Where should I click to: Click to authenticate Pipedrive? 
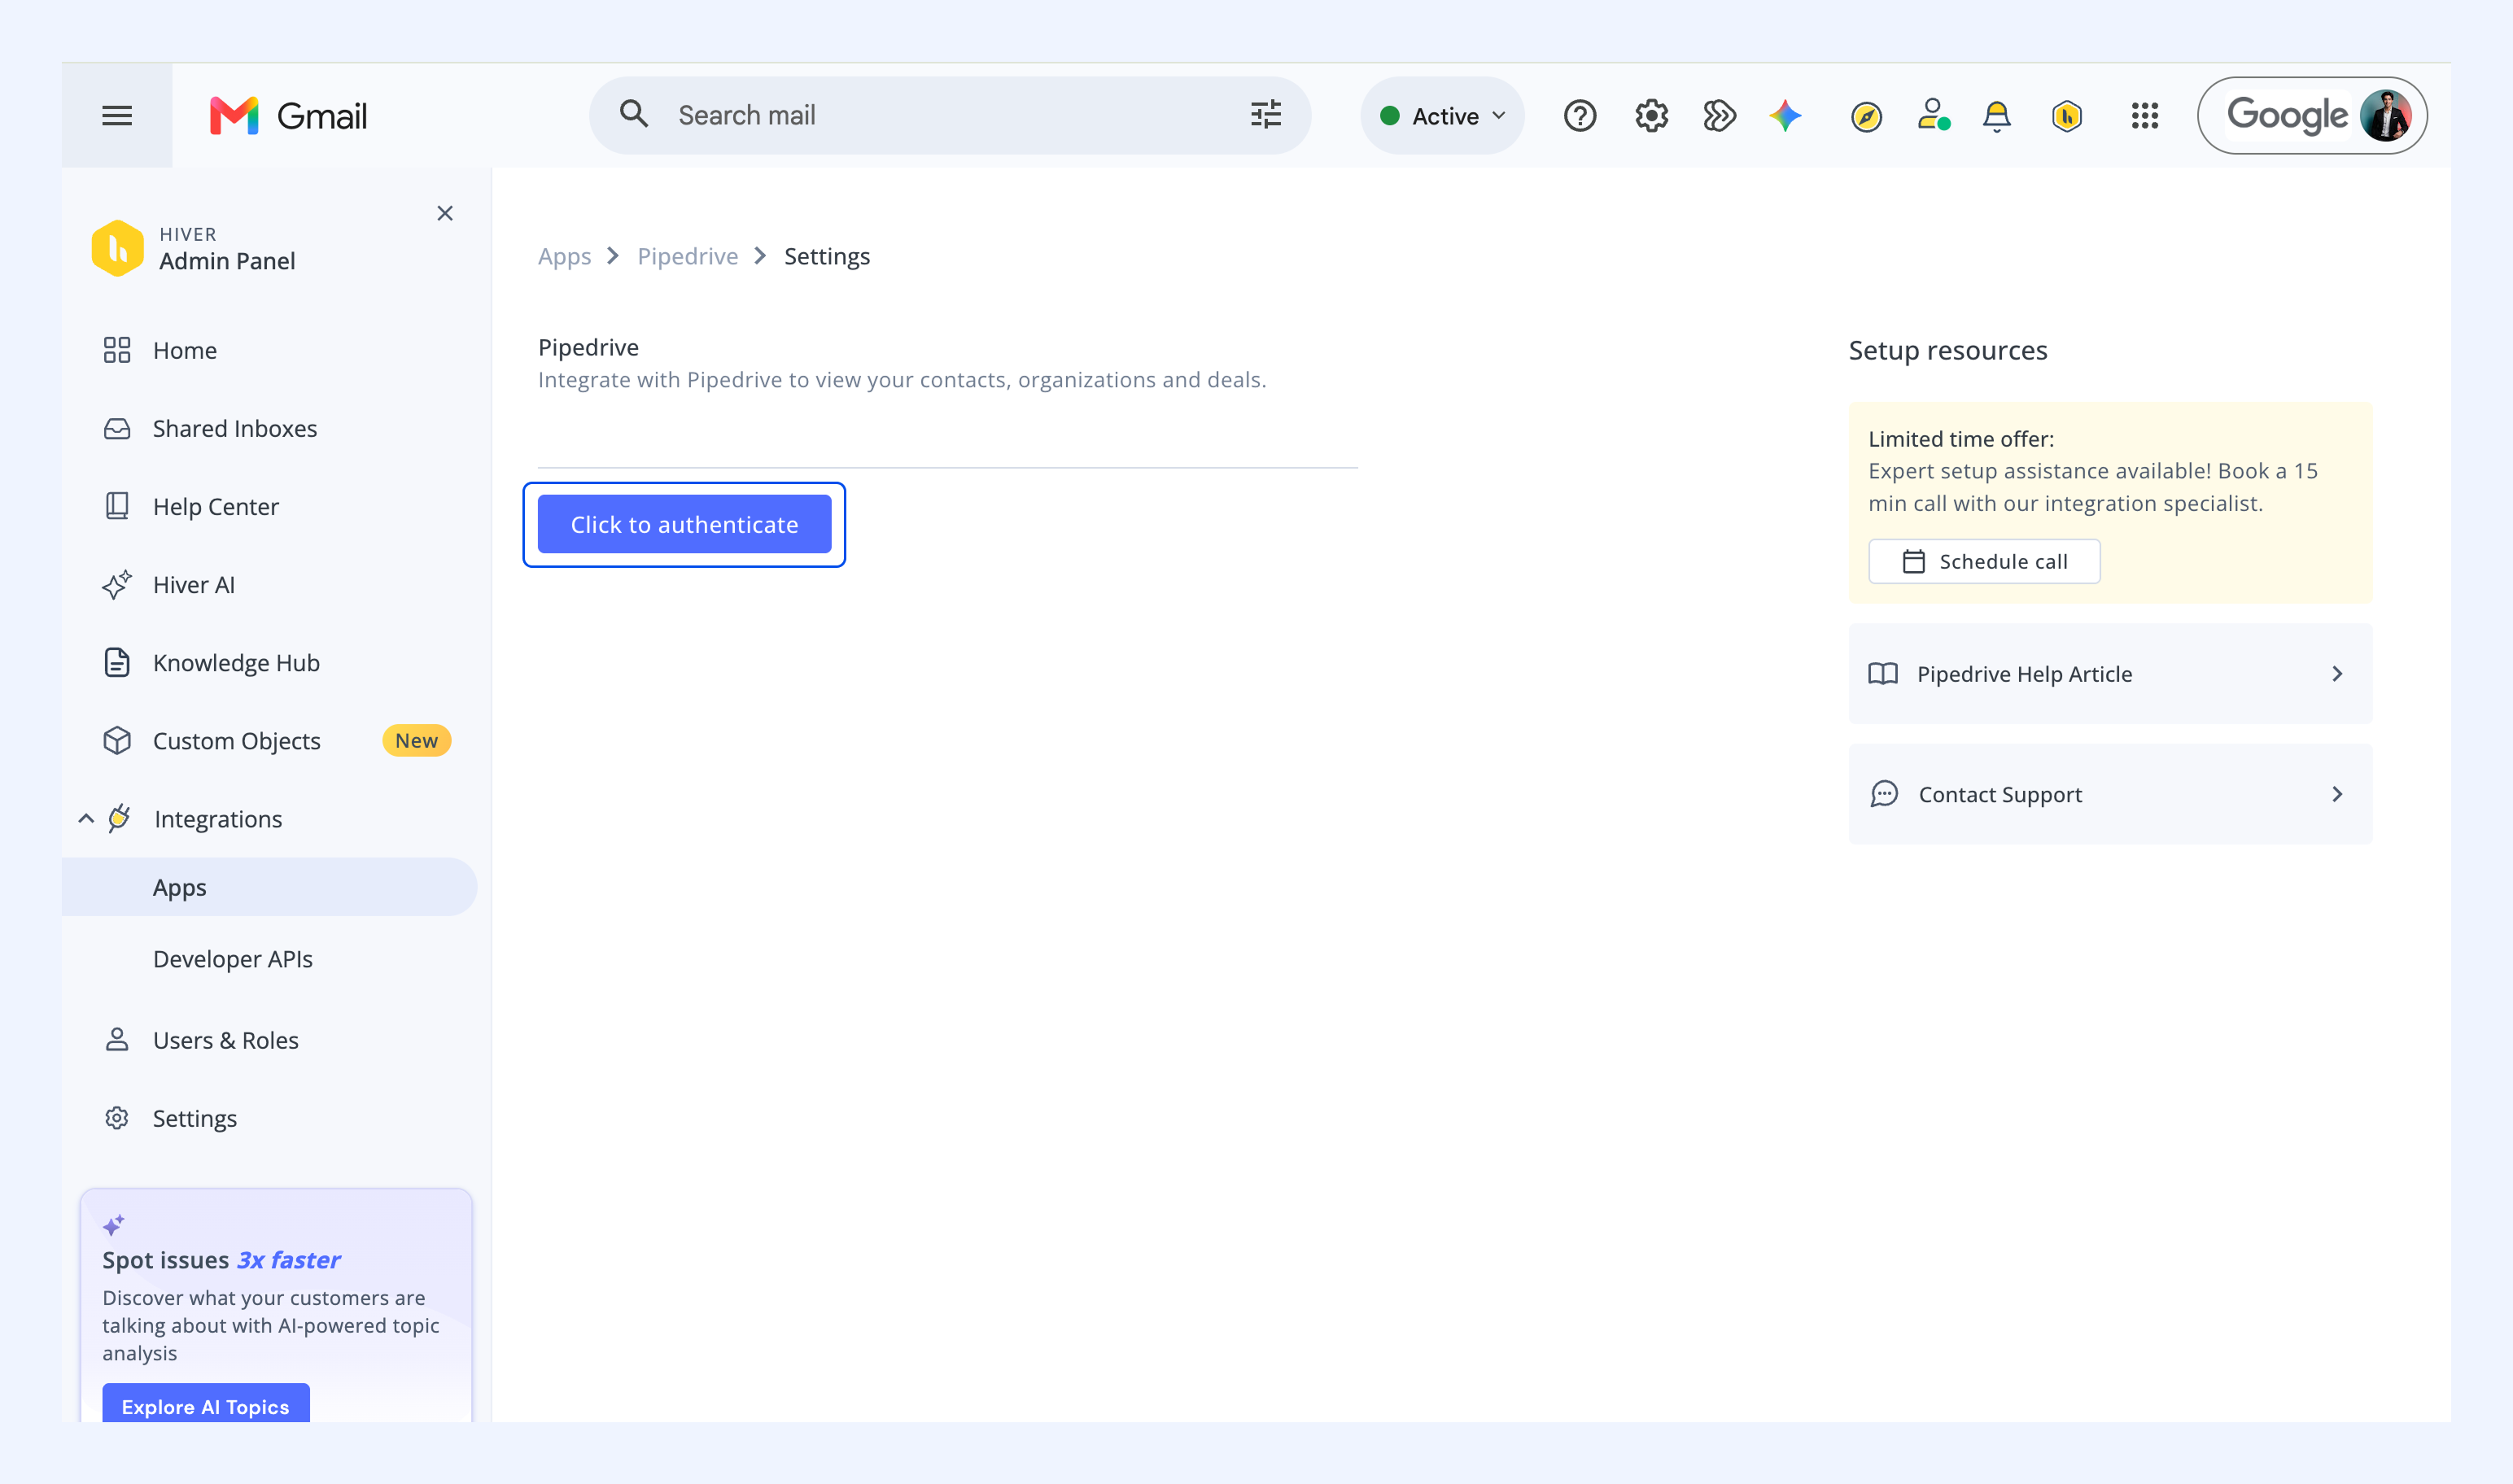(684, 524)
